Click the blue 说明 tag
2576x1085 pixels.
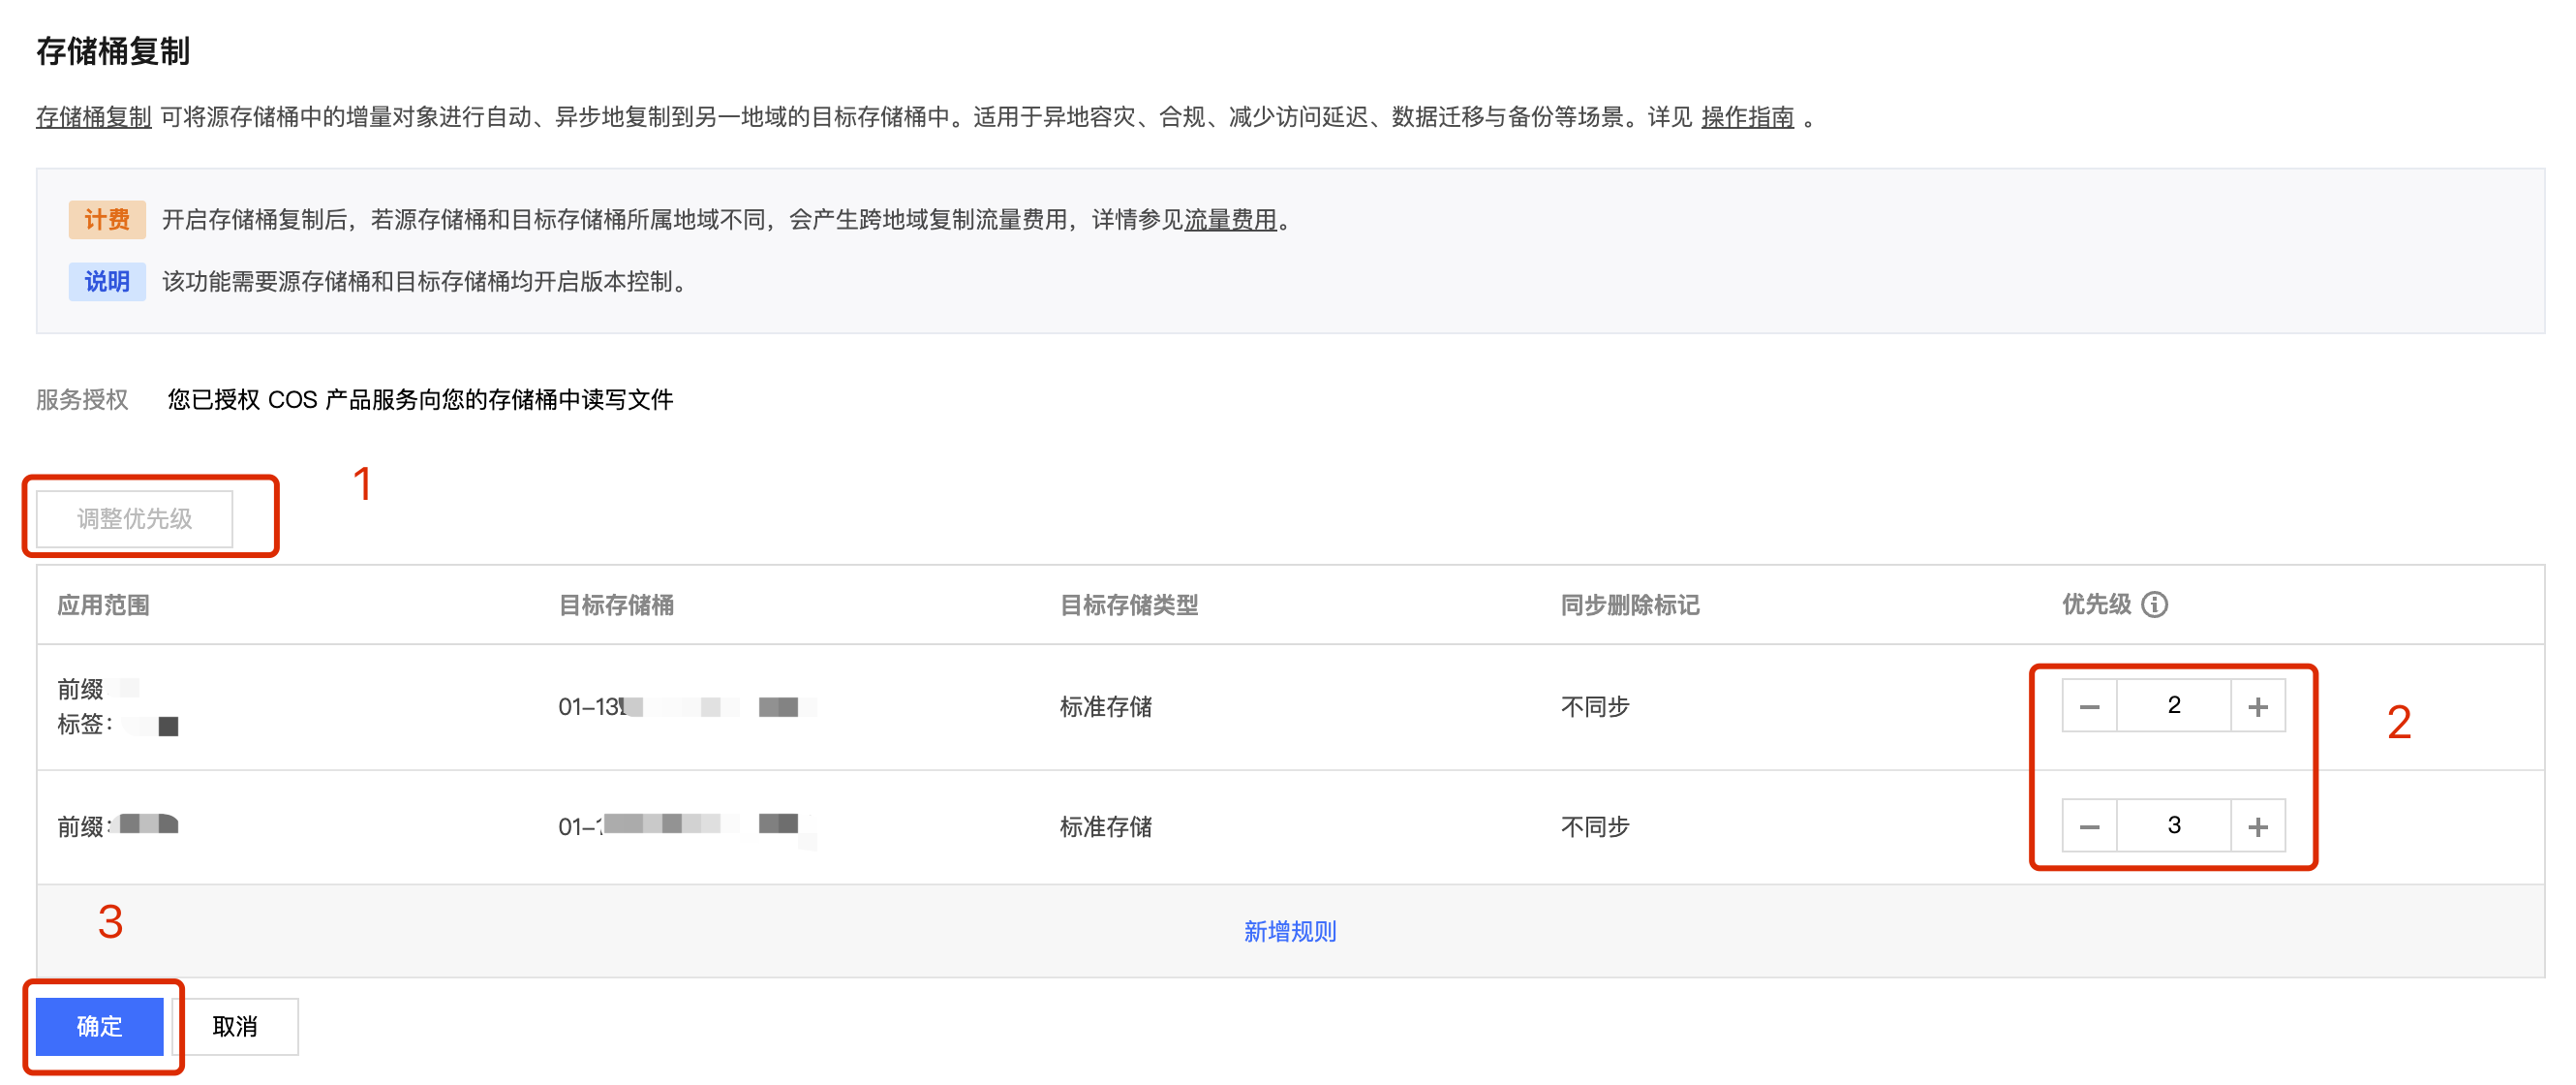107,282
